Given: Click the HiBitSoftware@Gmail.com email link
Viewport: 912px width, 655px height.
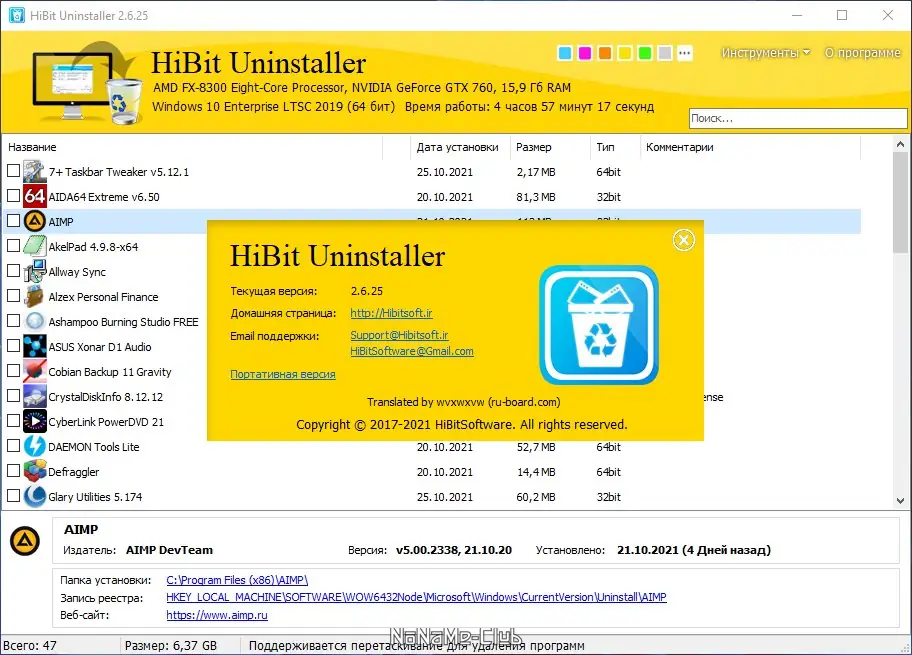Looking at the screenshot, I should pos(412,351).
